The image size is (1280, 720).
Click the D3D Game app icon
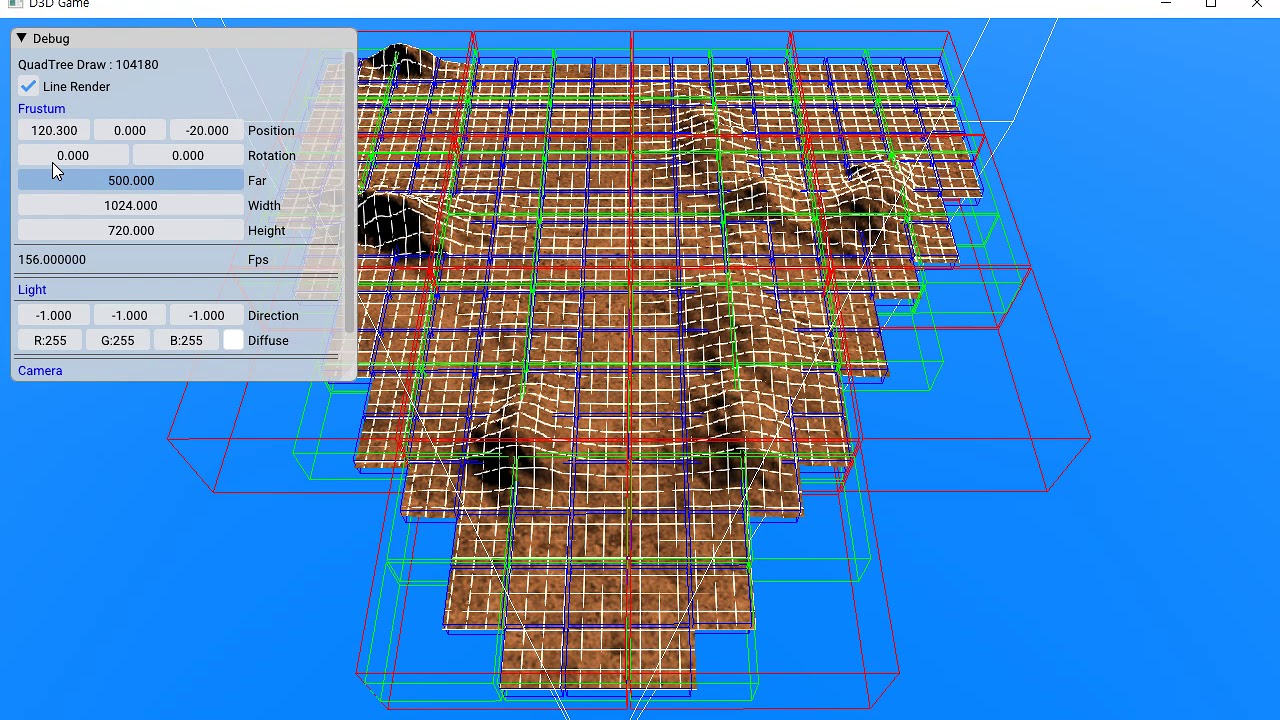[x=15, y=4]
